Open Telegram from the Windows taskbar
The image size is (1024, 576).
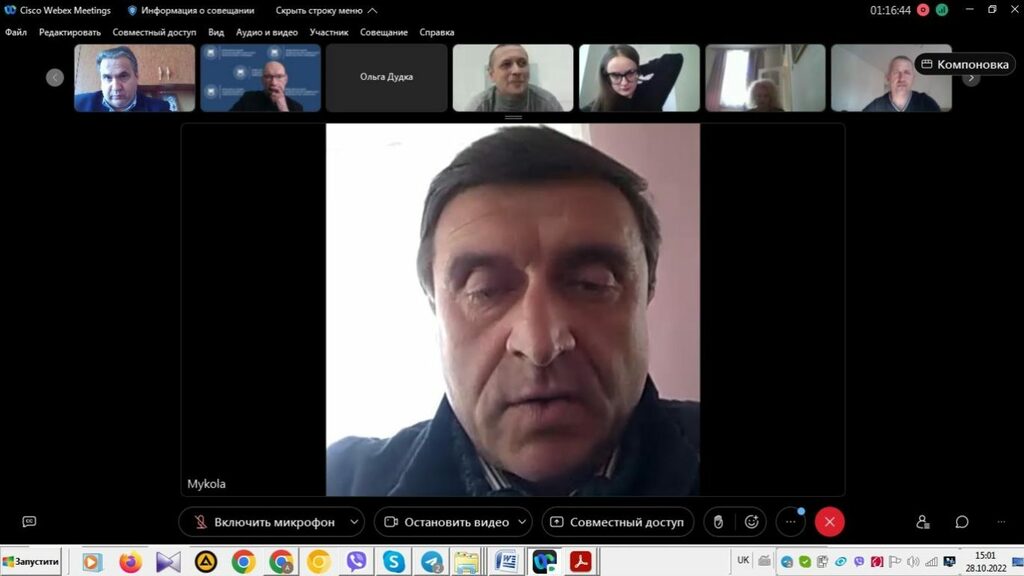pos(432,562)
